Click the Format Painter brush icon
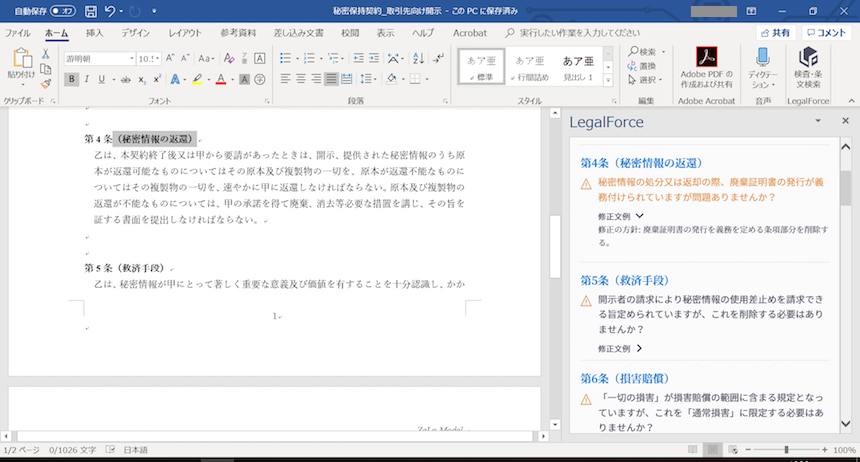The height and width of the screenshot is (462, 860). point(46,84)
